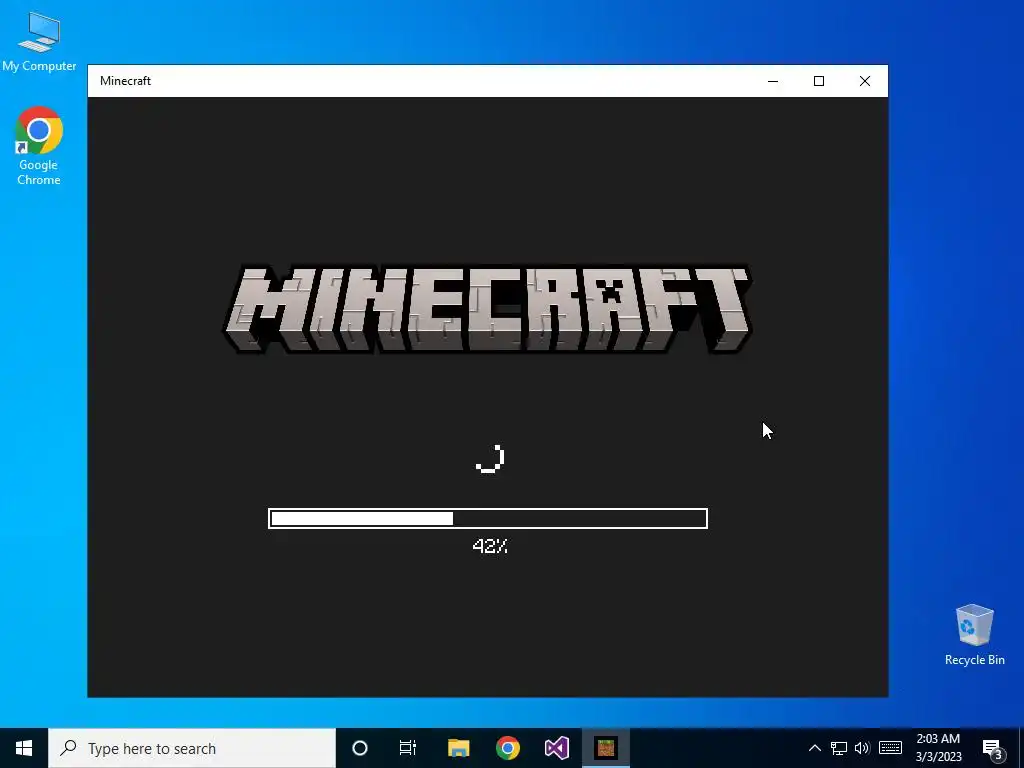Click the Cortana circle icon in the taskbar
The height and width of the screenshot is (768, 1024).
click(x=360, y=748)
